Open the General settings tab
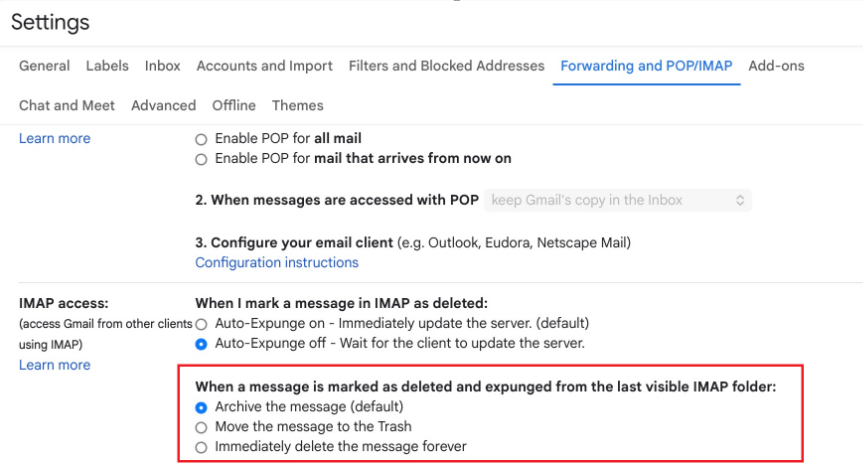863x464 pixels. [x=44, y=66]
